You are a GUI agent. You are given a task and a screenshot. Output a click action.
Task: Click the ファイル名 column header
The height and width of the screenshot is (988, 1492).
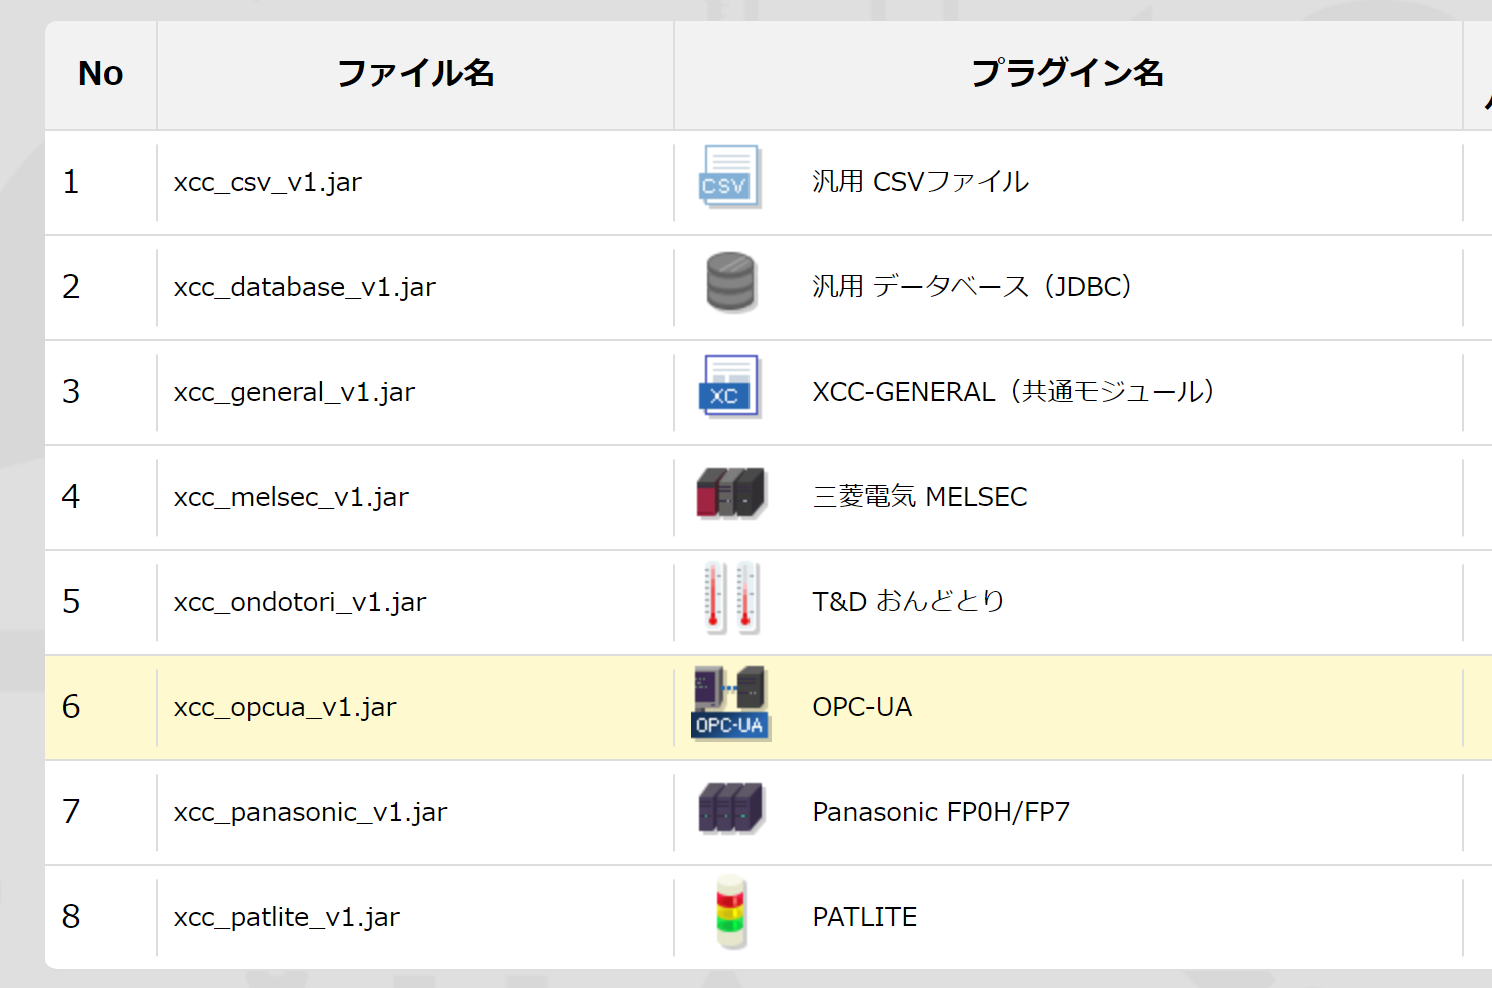(415, 74)
